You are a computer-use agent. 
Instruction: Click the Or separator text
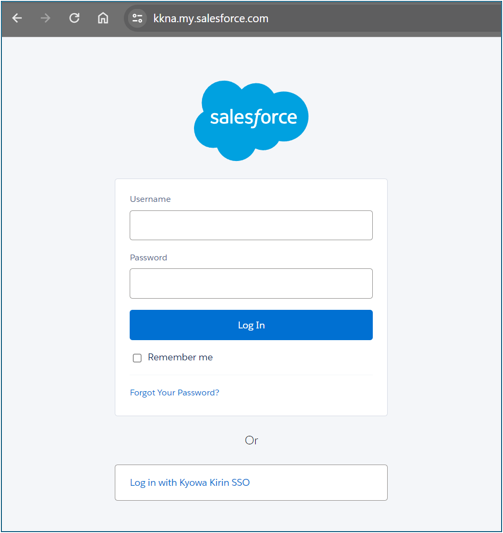(251, 441)
